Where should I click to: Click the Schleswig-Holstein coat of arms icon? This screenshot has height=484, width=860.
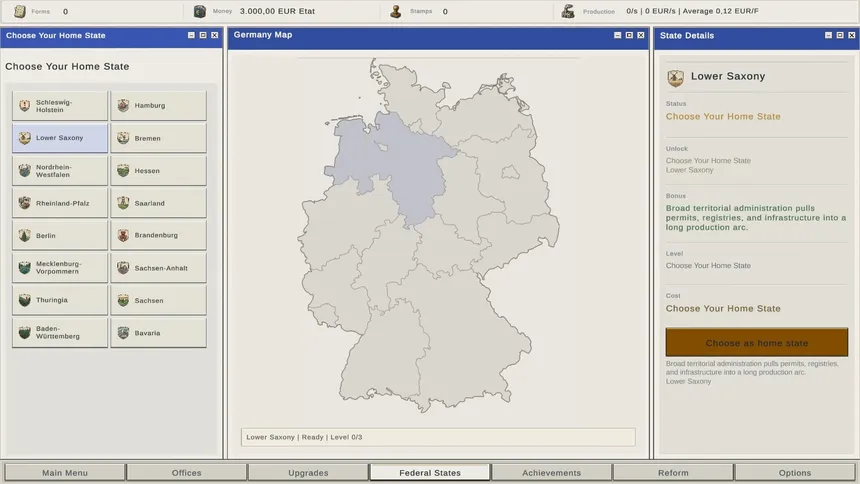click(25, 105)
